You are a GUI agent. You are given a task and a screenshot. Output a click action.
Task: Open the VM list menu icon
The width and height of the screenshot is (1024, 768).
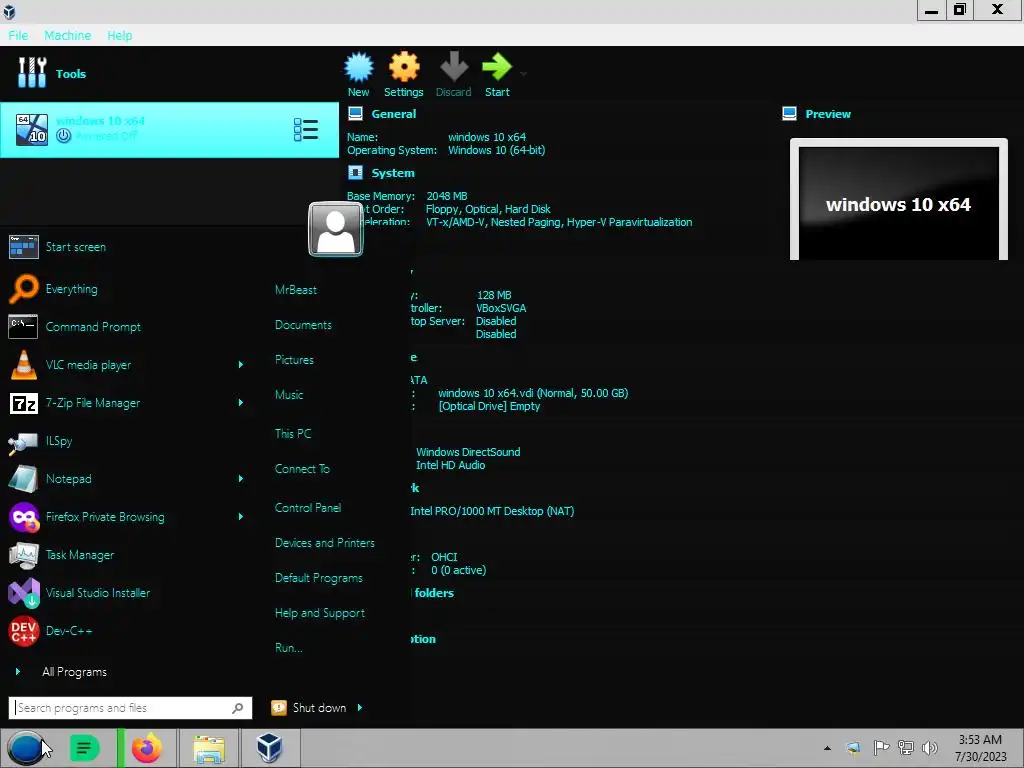click(306, 129)
